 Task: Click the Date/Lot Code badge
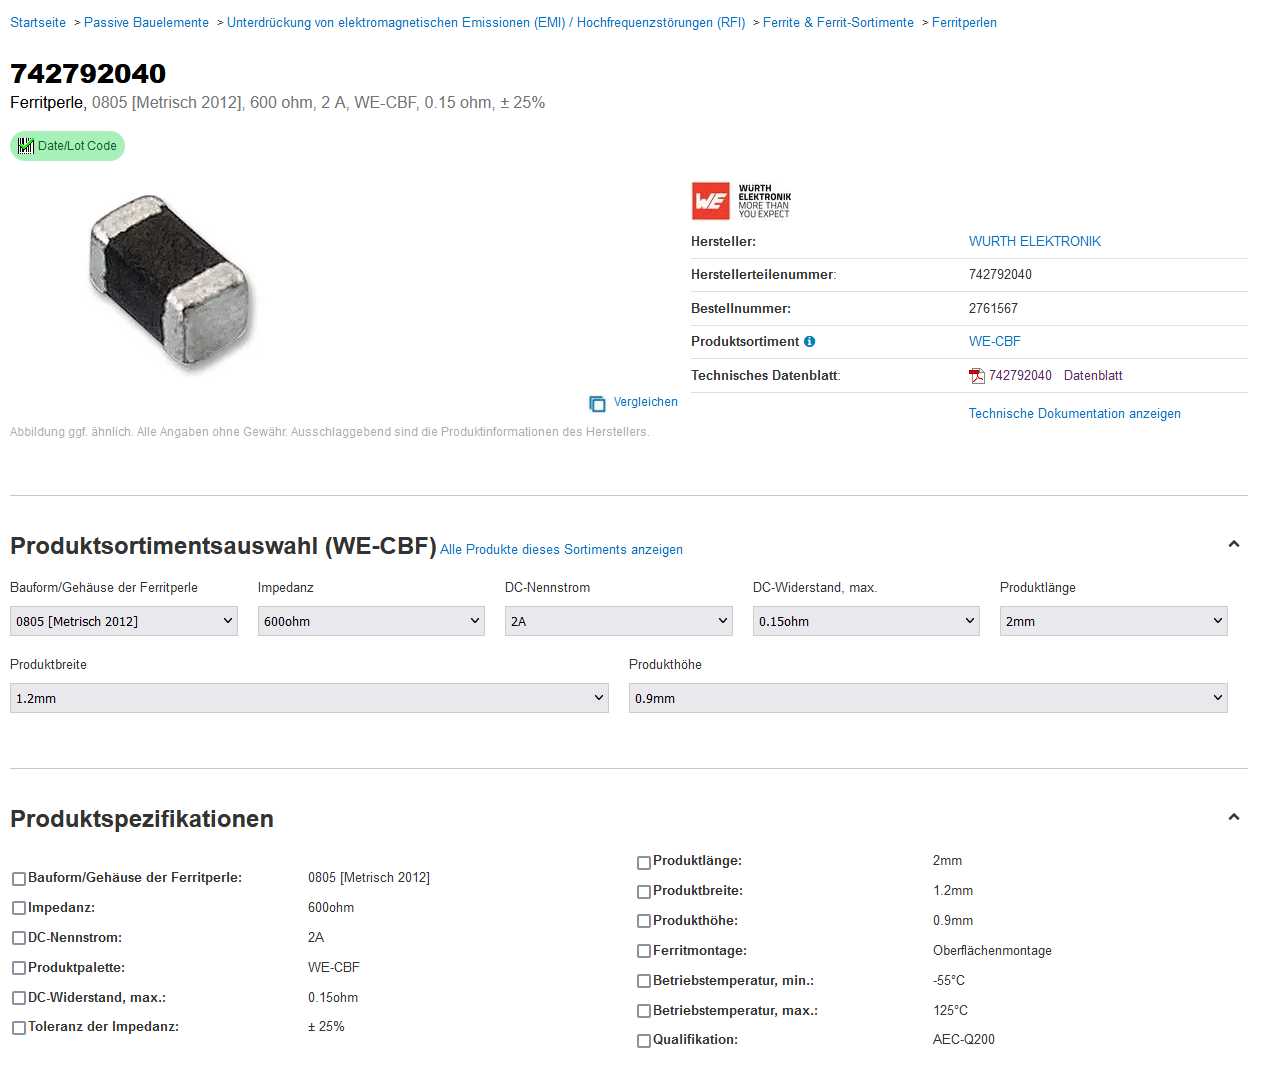(67, 146)
